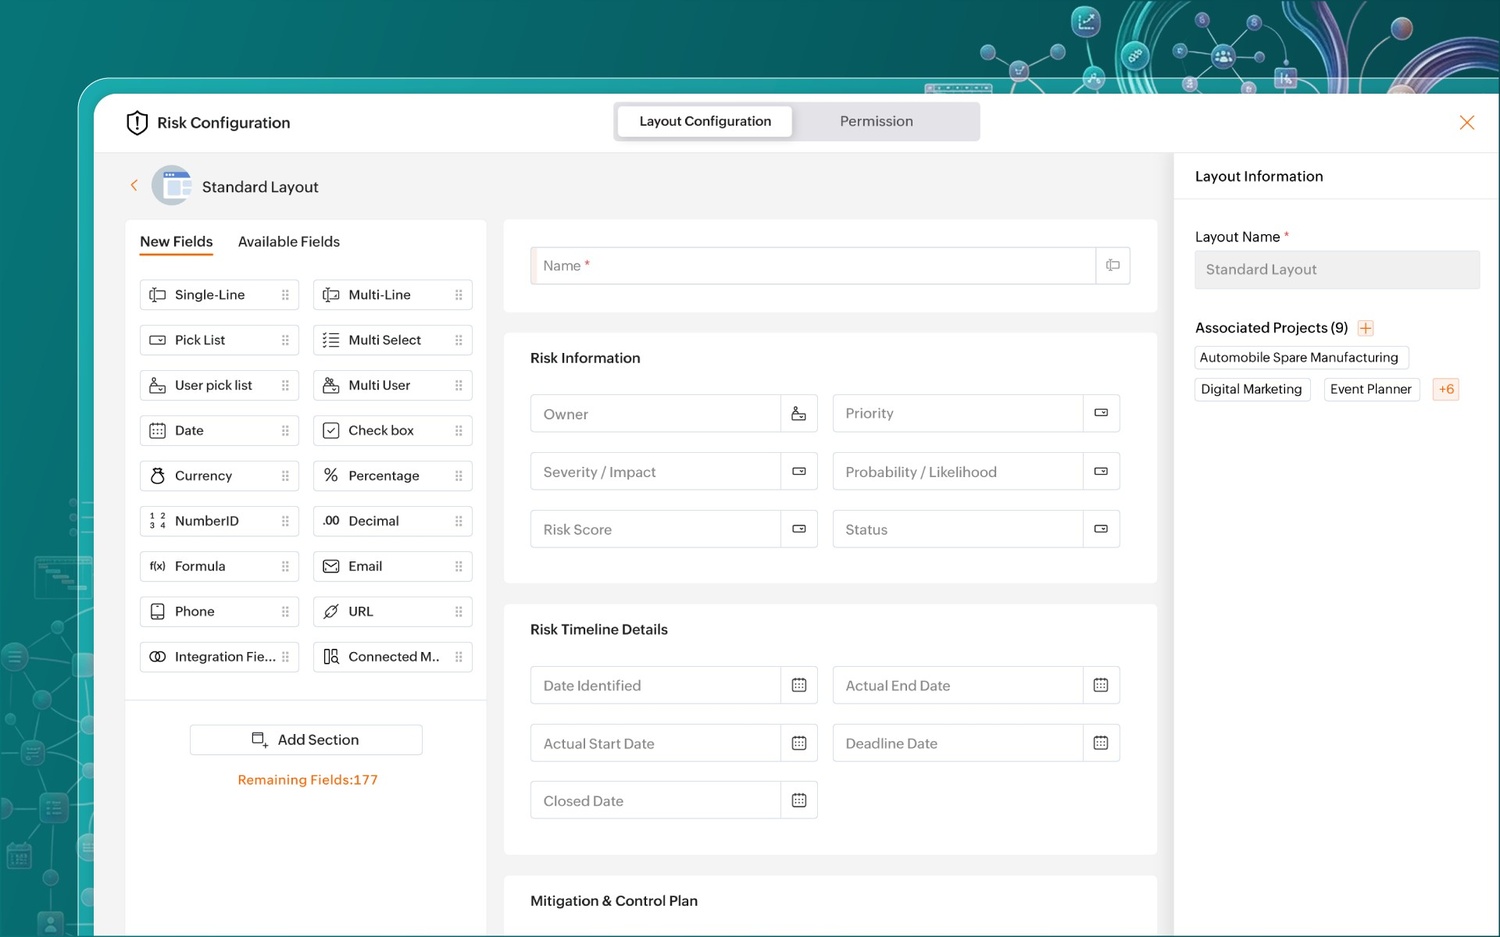Click the Check box field type icon
This screenshot has height=937, width=1500.
[331, 431]
